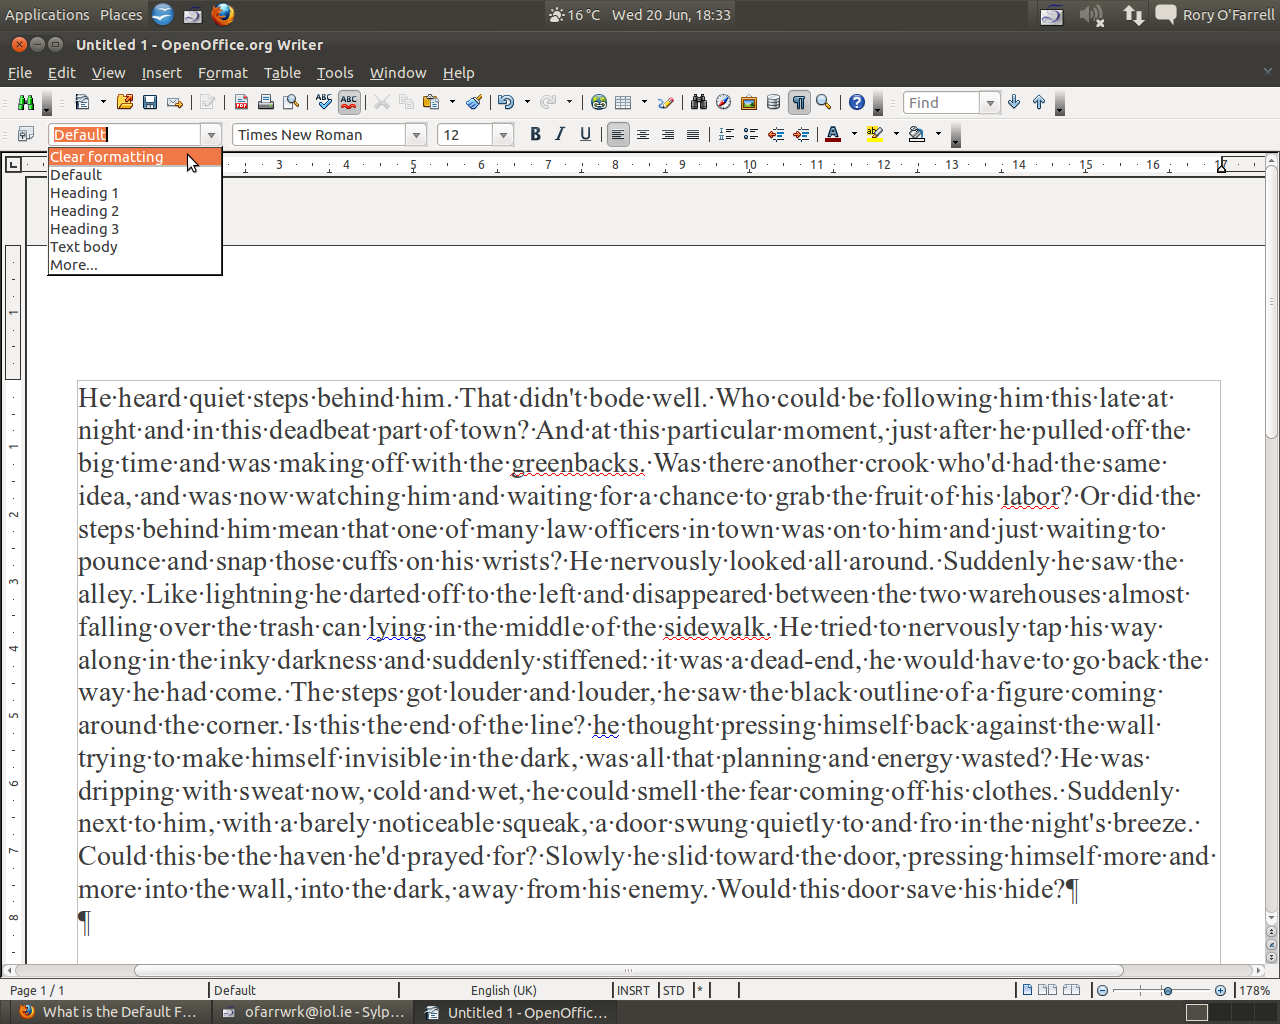Open the Undo history dropdown arrow

[x=527, y=102]
